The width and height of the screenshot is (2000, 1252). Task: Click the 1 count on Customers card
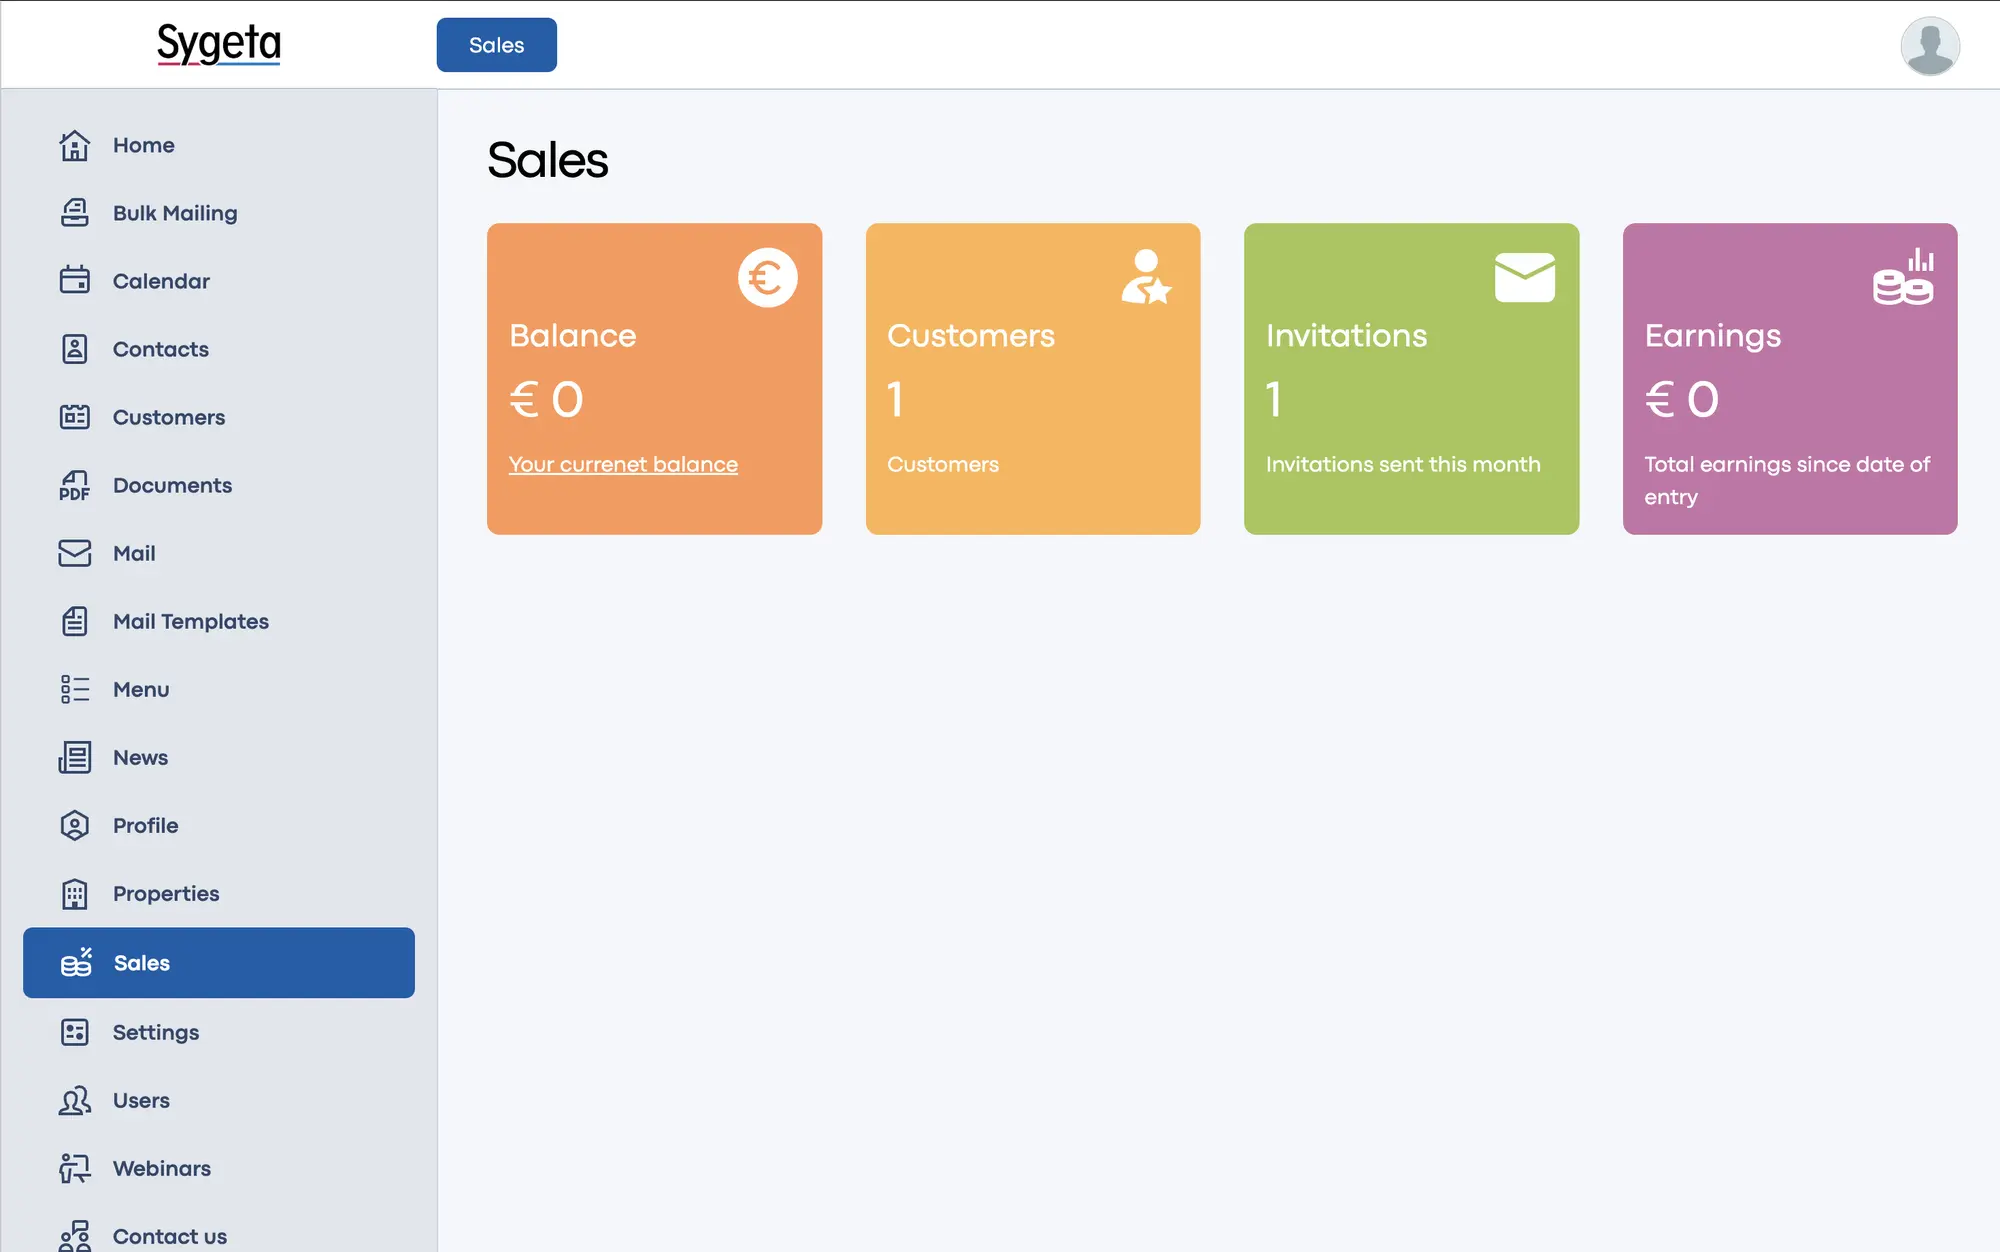(x=895, y=400)
